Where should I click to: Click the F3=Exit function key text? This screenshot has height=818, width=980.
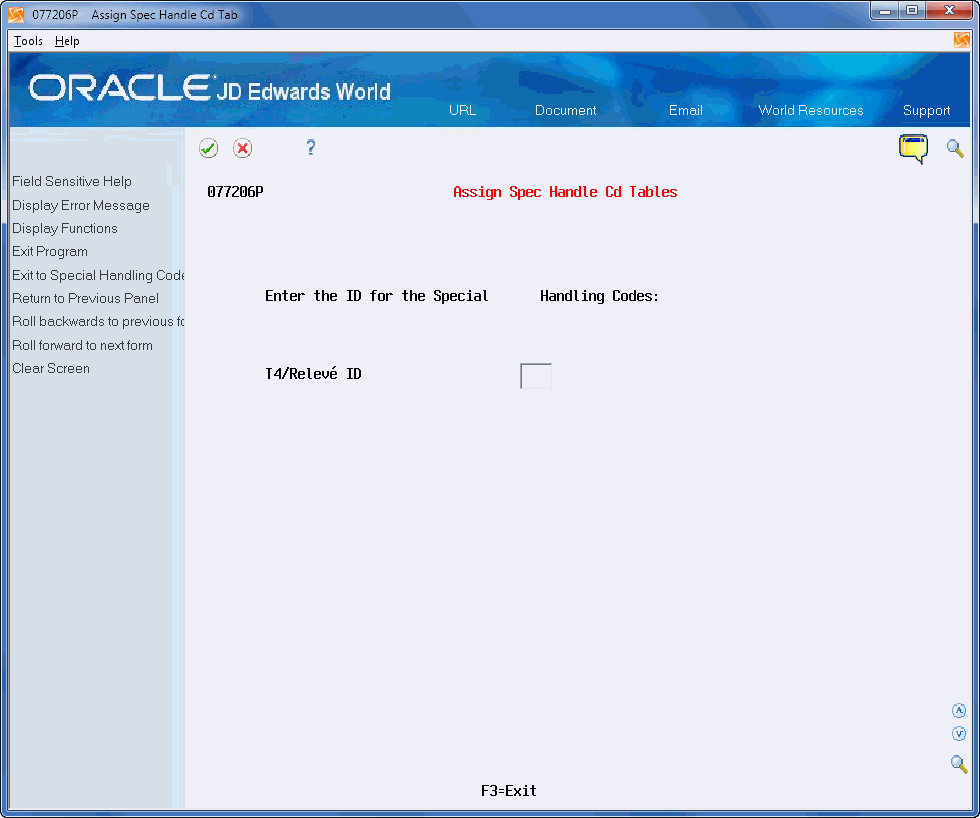click(509, 791)
